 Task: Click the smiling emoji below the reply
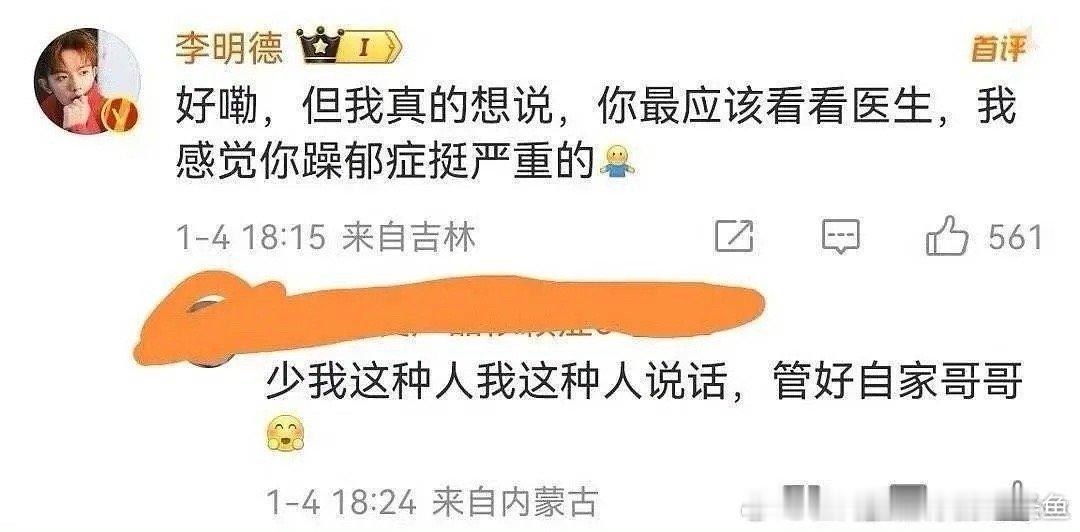285,433
